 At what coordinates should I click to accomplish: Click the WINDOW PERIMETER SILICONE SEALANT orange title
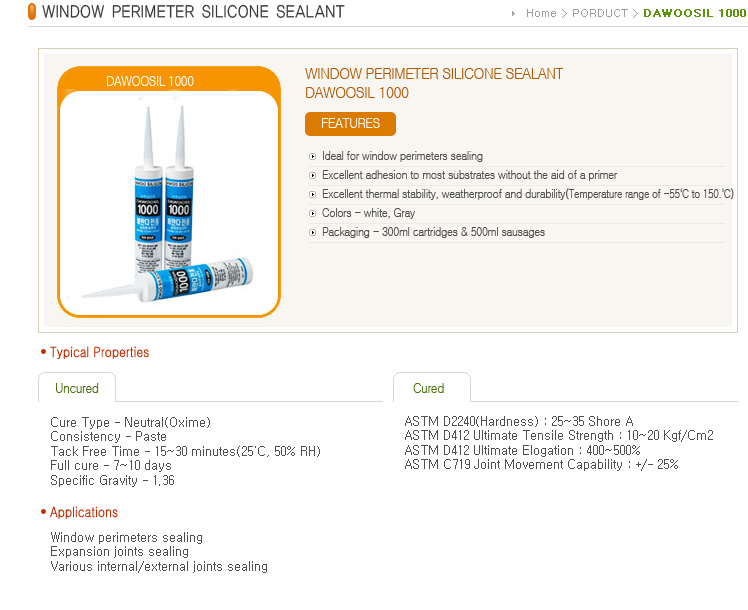(434, 74)
